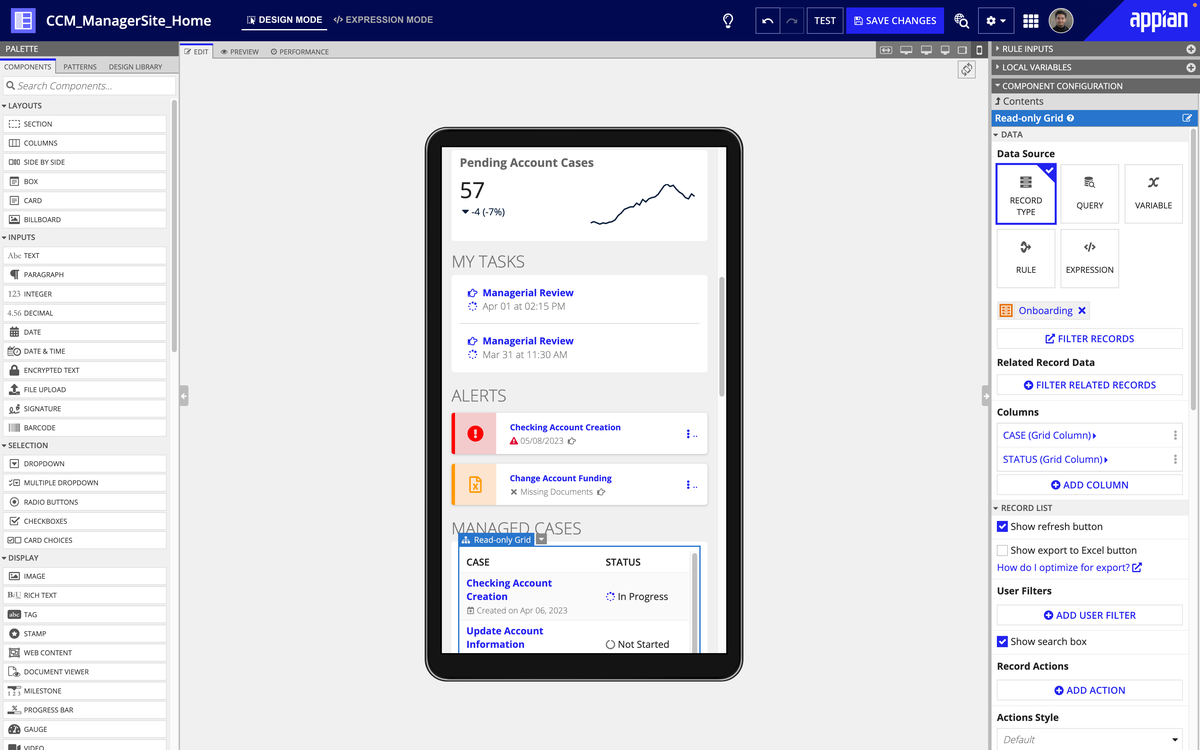Click the Save Changes button
Viewport: 1200px width, 750px height.
(894, 20)
